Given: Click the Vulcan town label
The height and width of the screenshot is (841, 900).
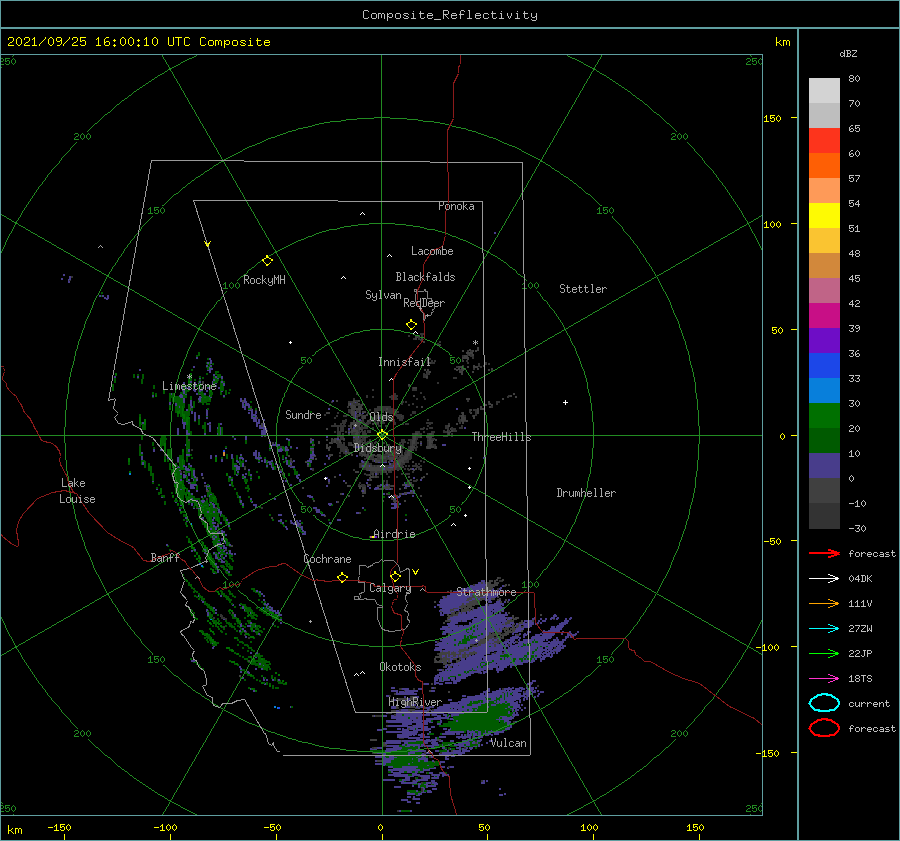Looking at the screenshot, I should click(508, 743).
